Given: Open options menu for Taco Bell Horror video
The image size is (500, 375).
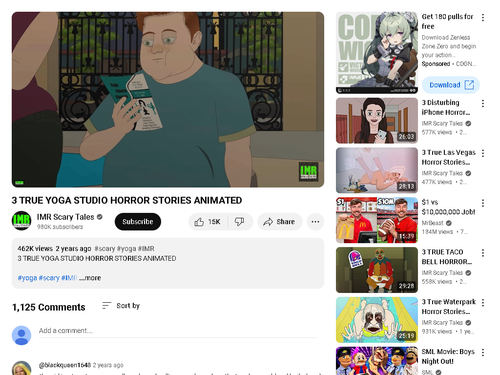Looking at the screenshot, I should [x=483, y=253].
